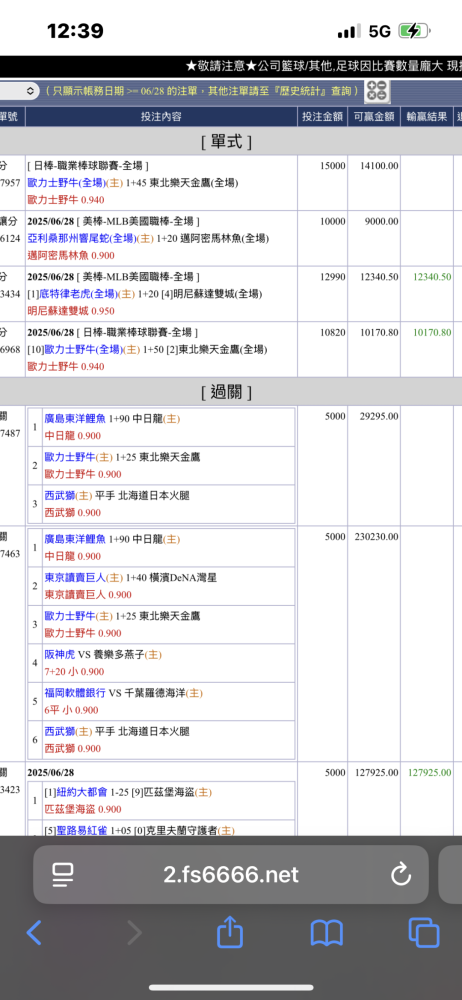
Task: Open the page format menu icon
Action: point(63,874)
